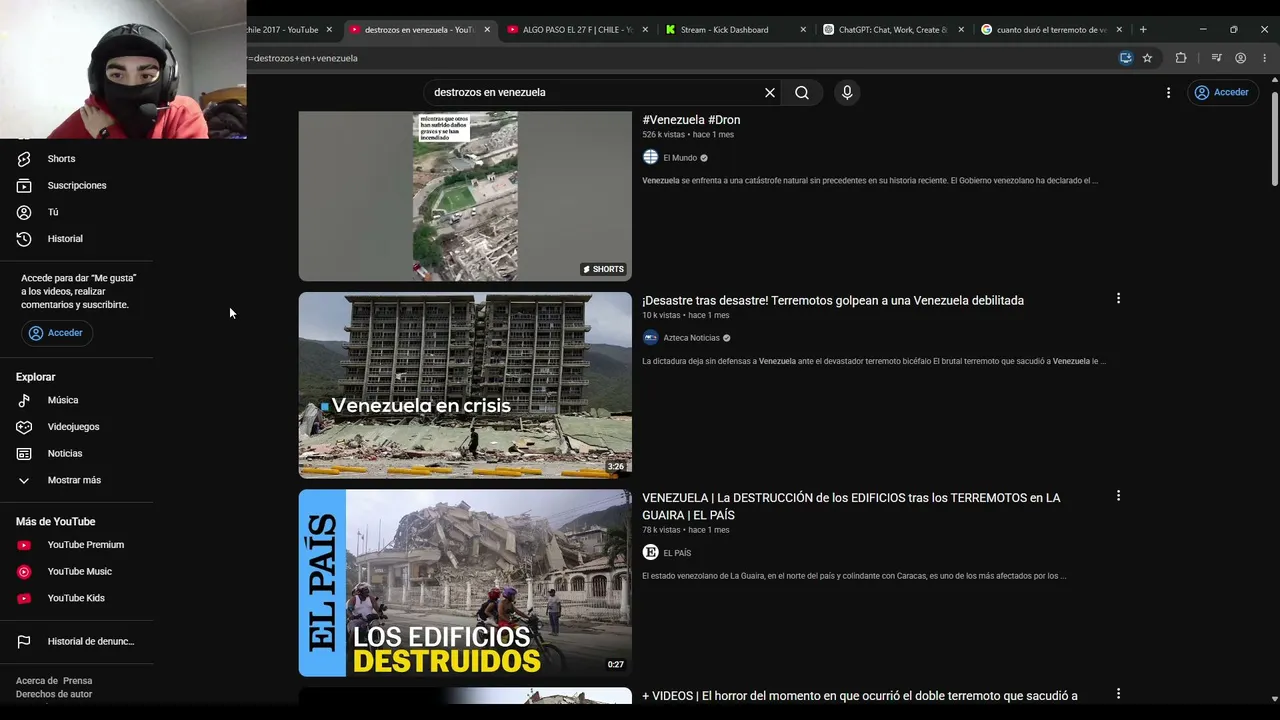The height and width of the screenshot is (720, 1280).
Task: Open the Historial clock icon in the sidebar
Action: [x=24, y=239]
